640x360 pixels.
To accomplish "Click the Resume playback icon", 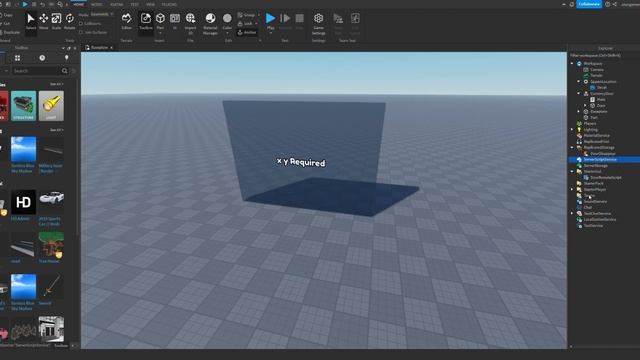I will [x=285, y=18].
